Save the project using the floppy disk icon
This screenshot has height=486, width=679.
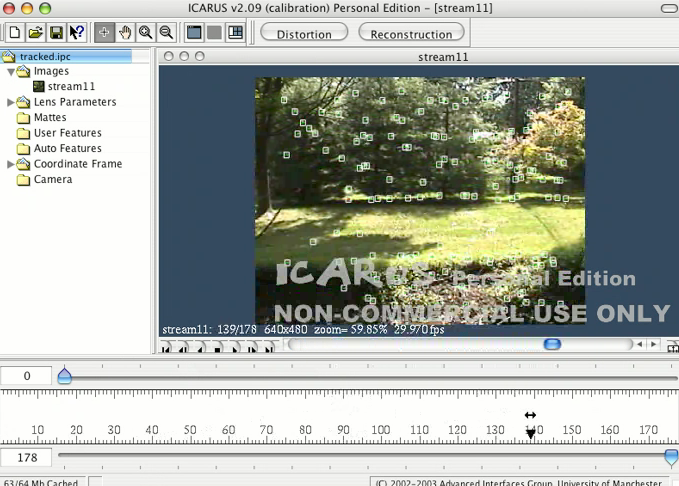pyautogui.click(x=56, y=32)
